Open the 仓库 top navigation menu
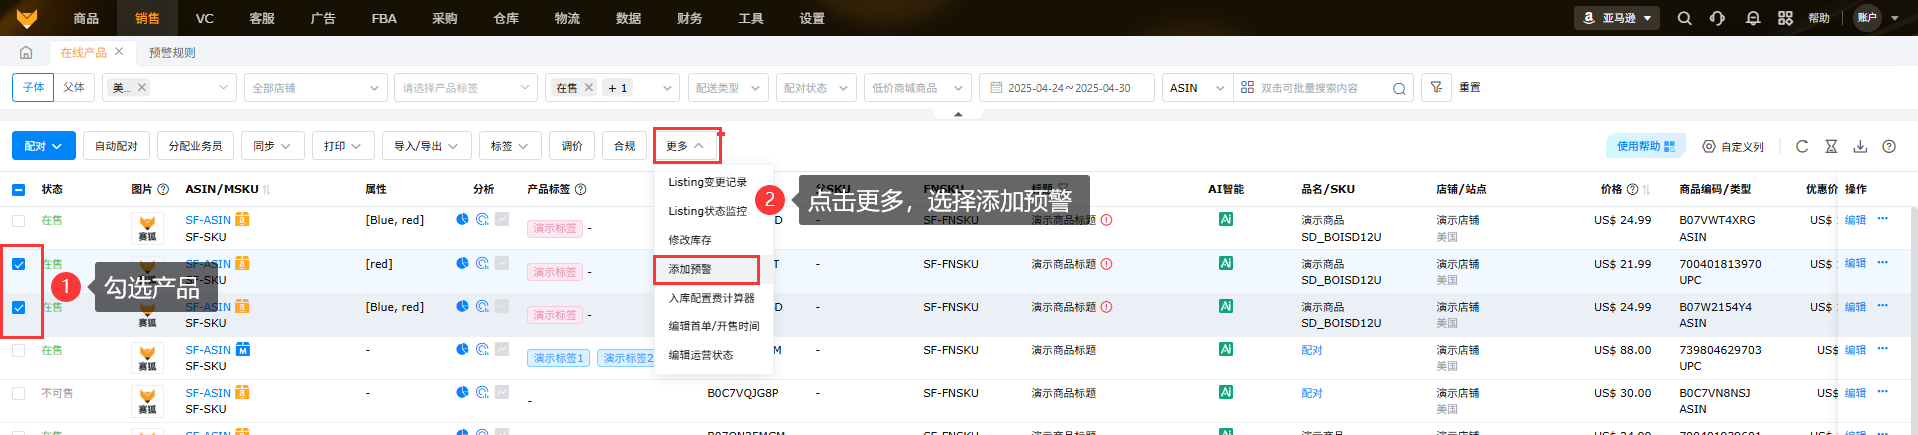The image size is (1918, 435). click(x=506, y=18)
